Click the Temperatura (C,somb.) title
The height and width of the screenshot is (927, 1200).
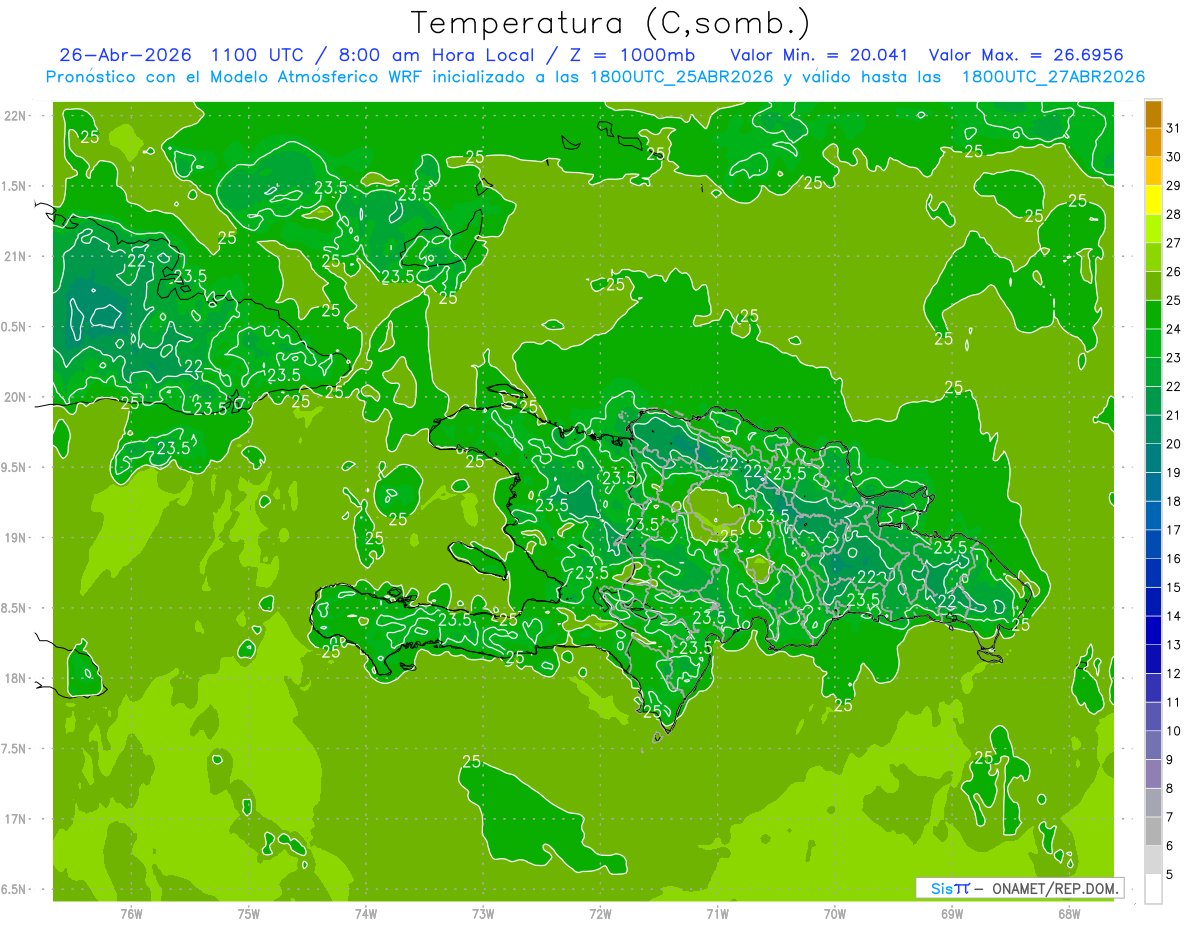pyautogui.click(x=610, y=21)
